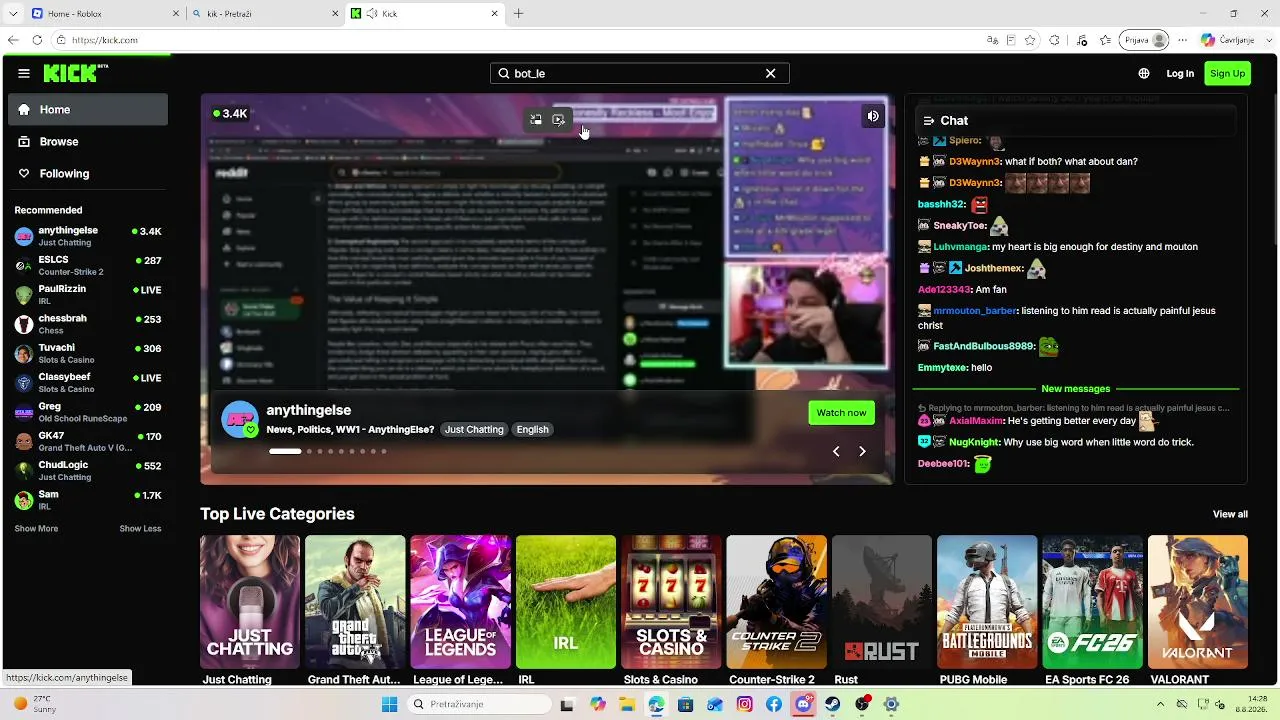Add this page to favorites star
1280x720 pixels.
pyautogui.click(x=1030, y=40)
